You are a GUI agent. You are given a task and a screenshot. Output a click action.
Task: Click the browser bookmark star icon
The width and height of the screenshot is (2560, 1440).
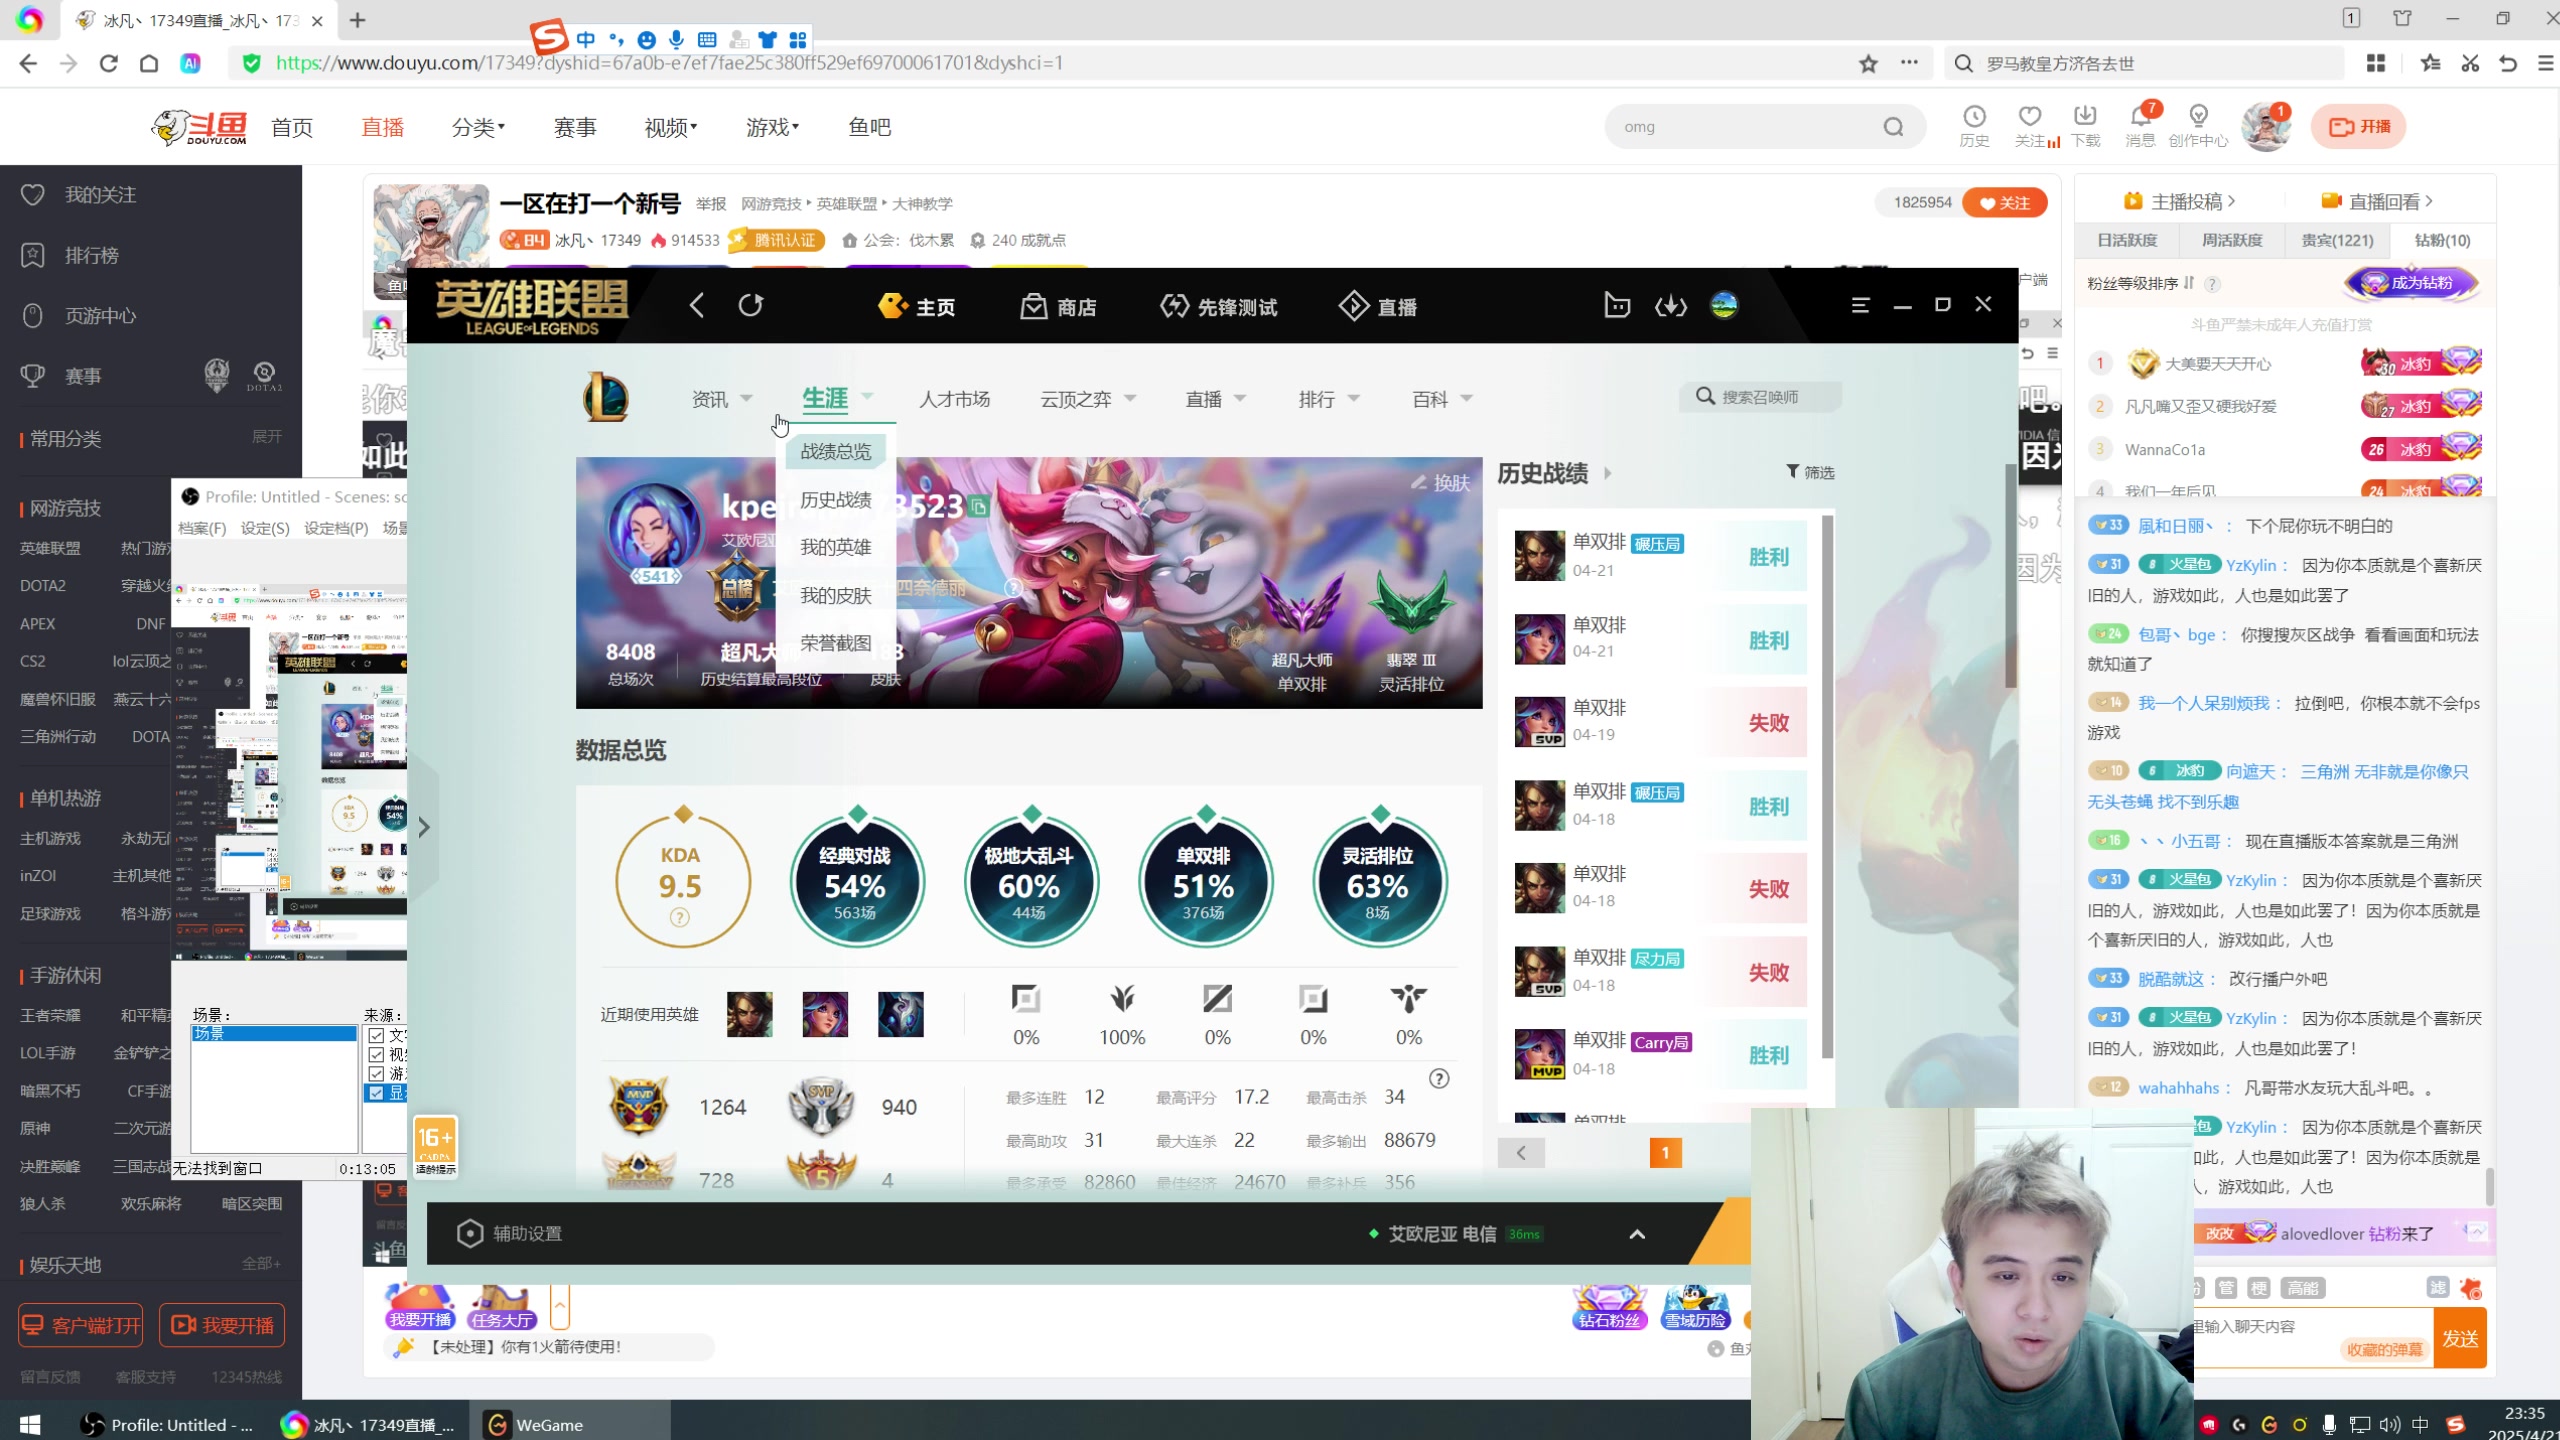(1868, 63)
